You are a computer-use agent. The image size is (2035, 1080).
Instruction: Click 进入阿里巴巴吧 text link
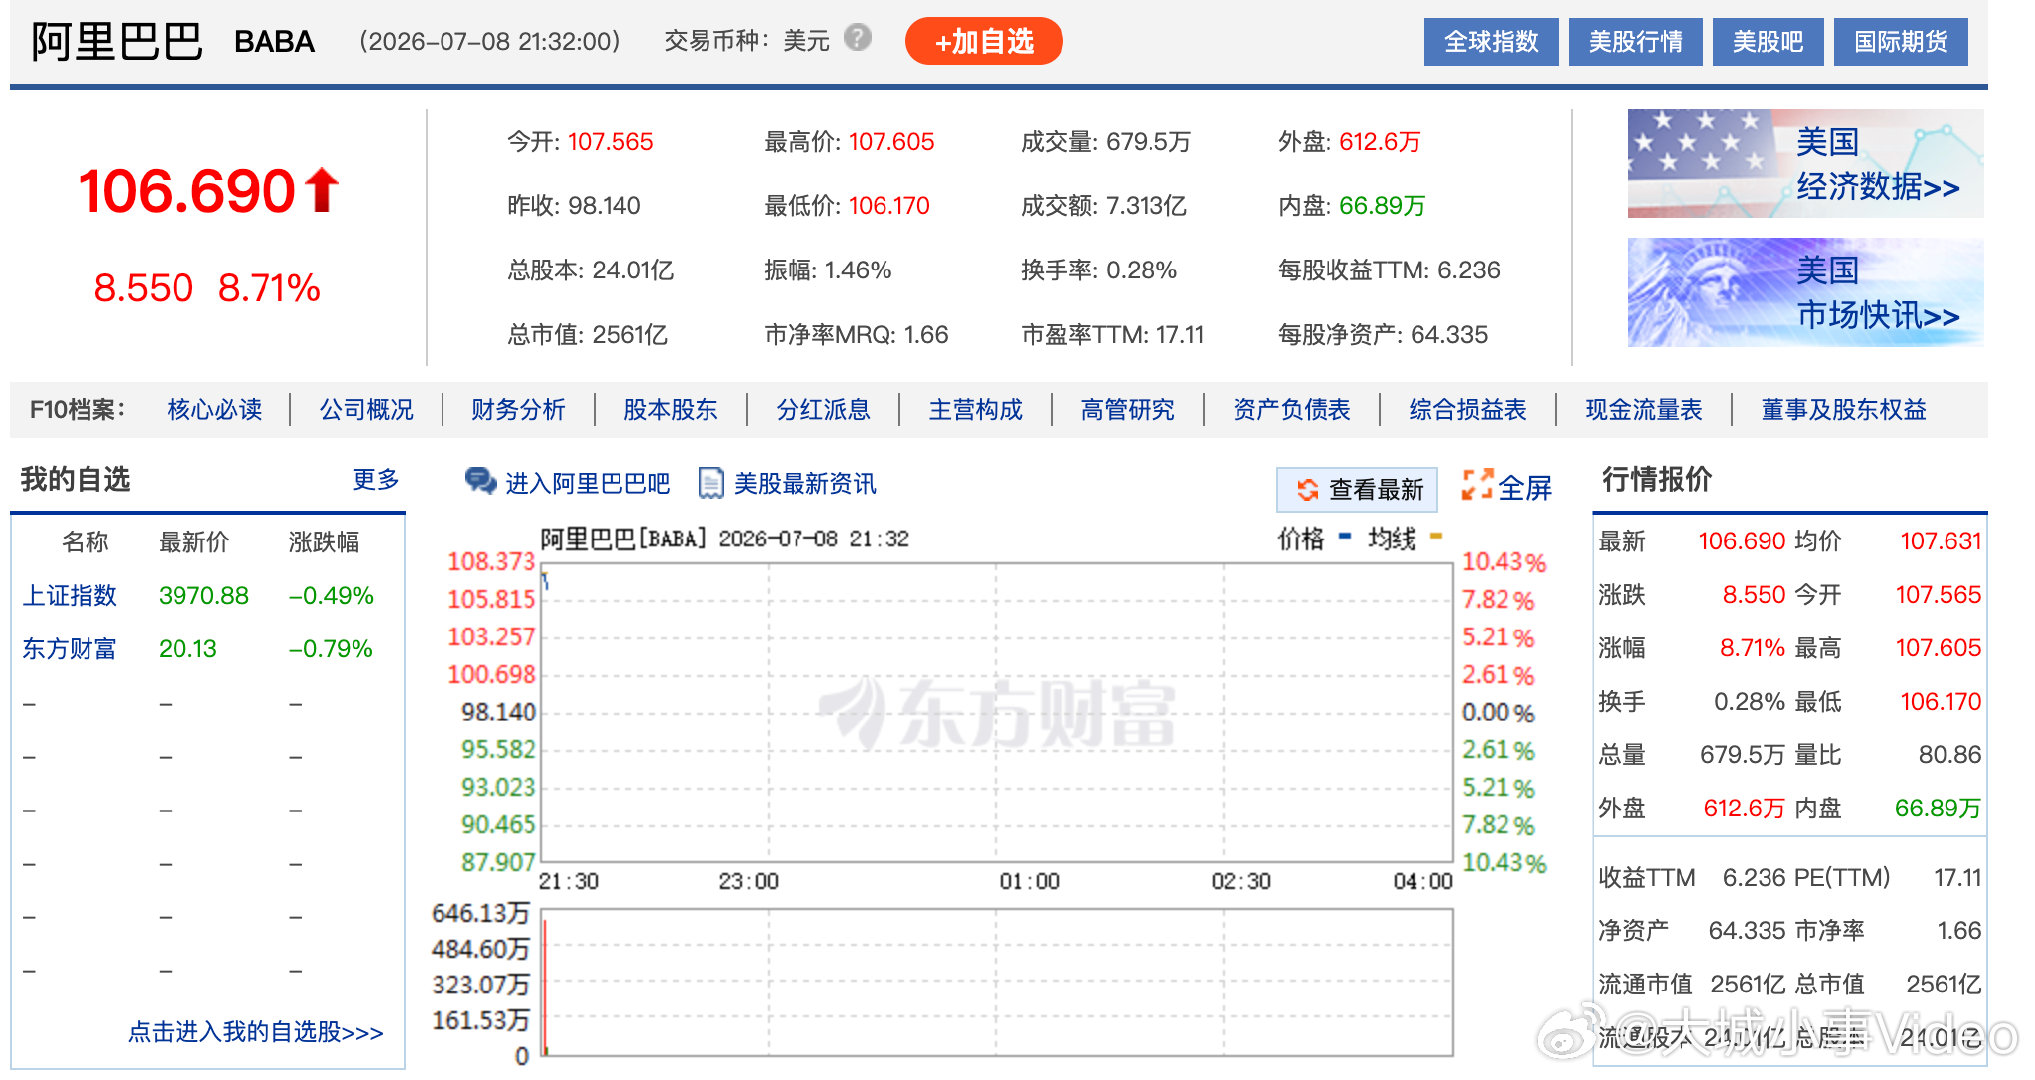tap(587, 483)
